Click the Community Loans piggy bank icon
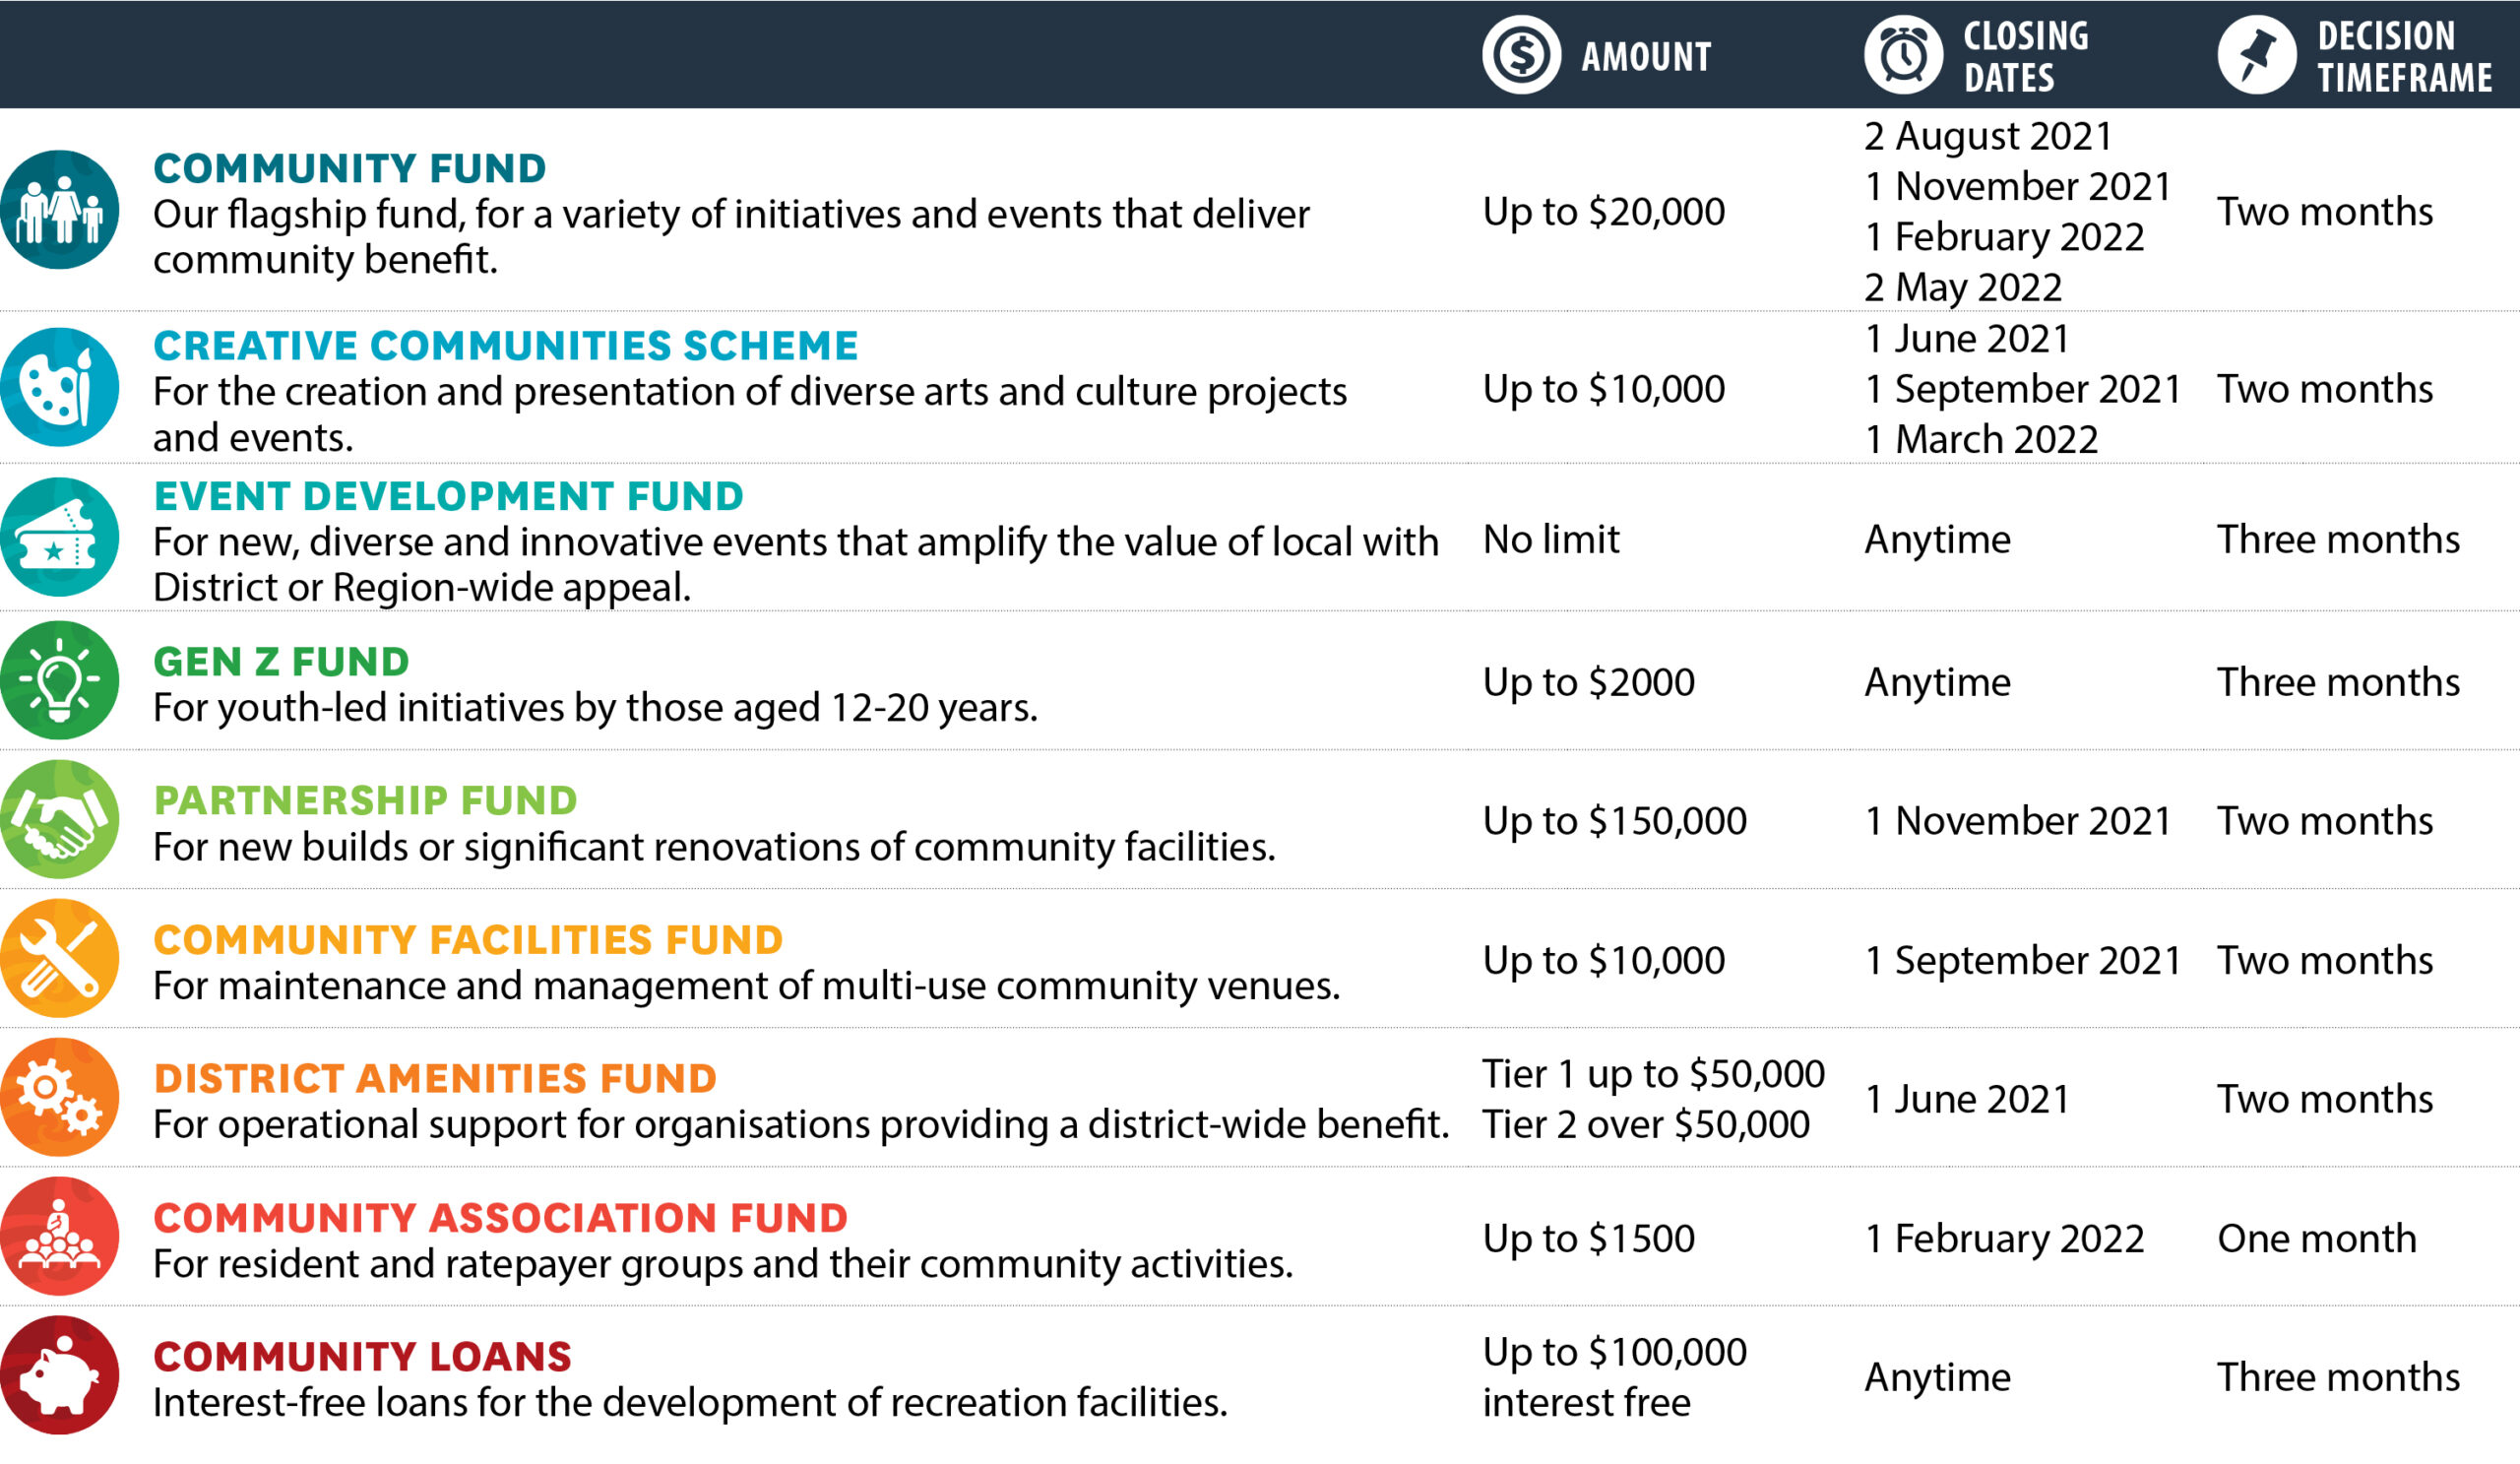 pyautogui.click(x=60, y=1375)
